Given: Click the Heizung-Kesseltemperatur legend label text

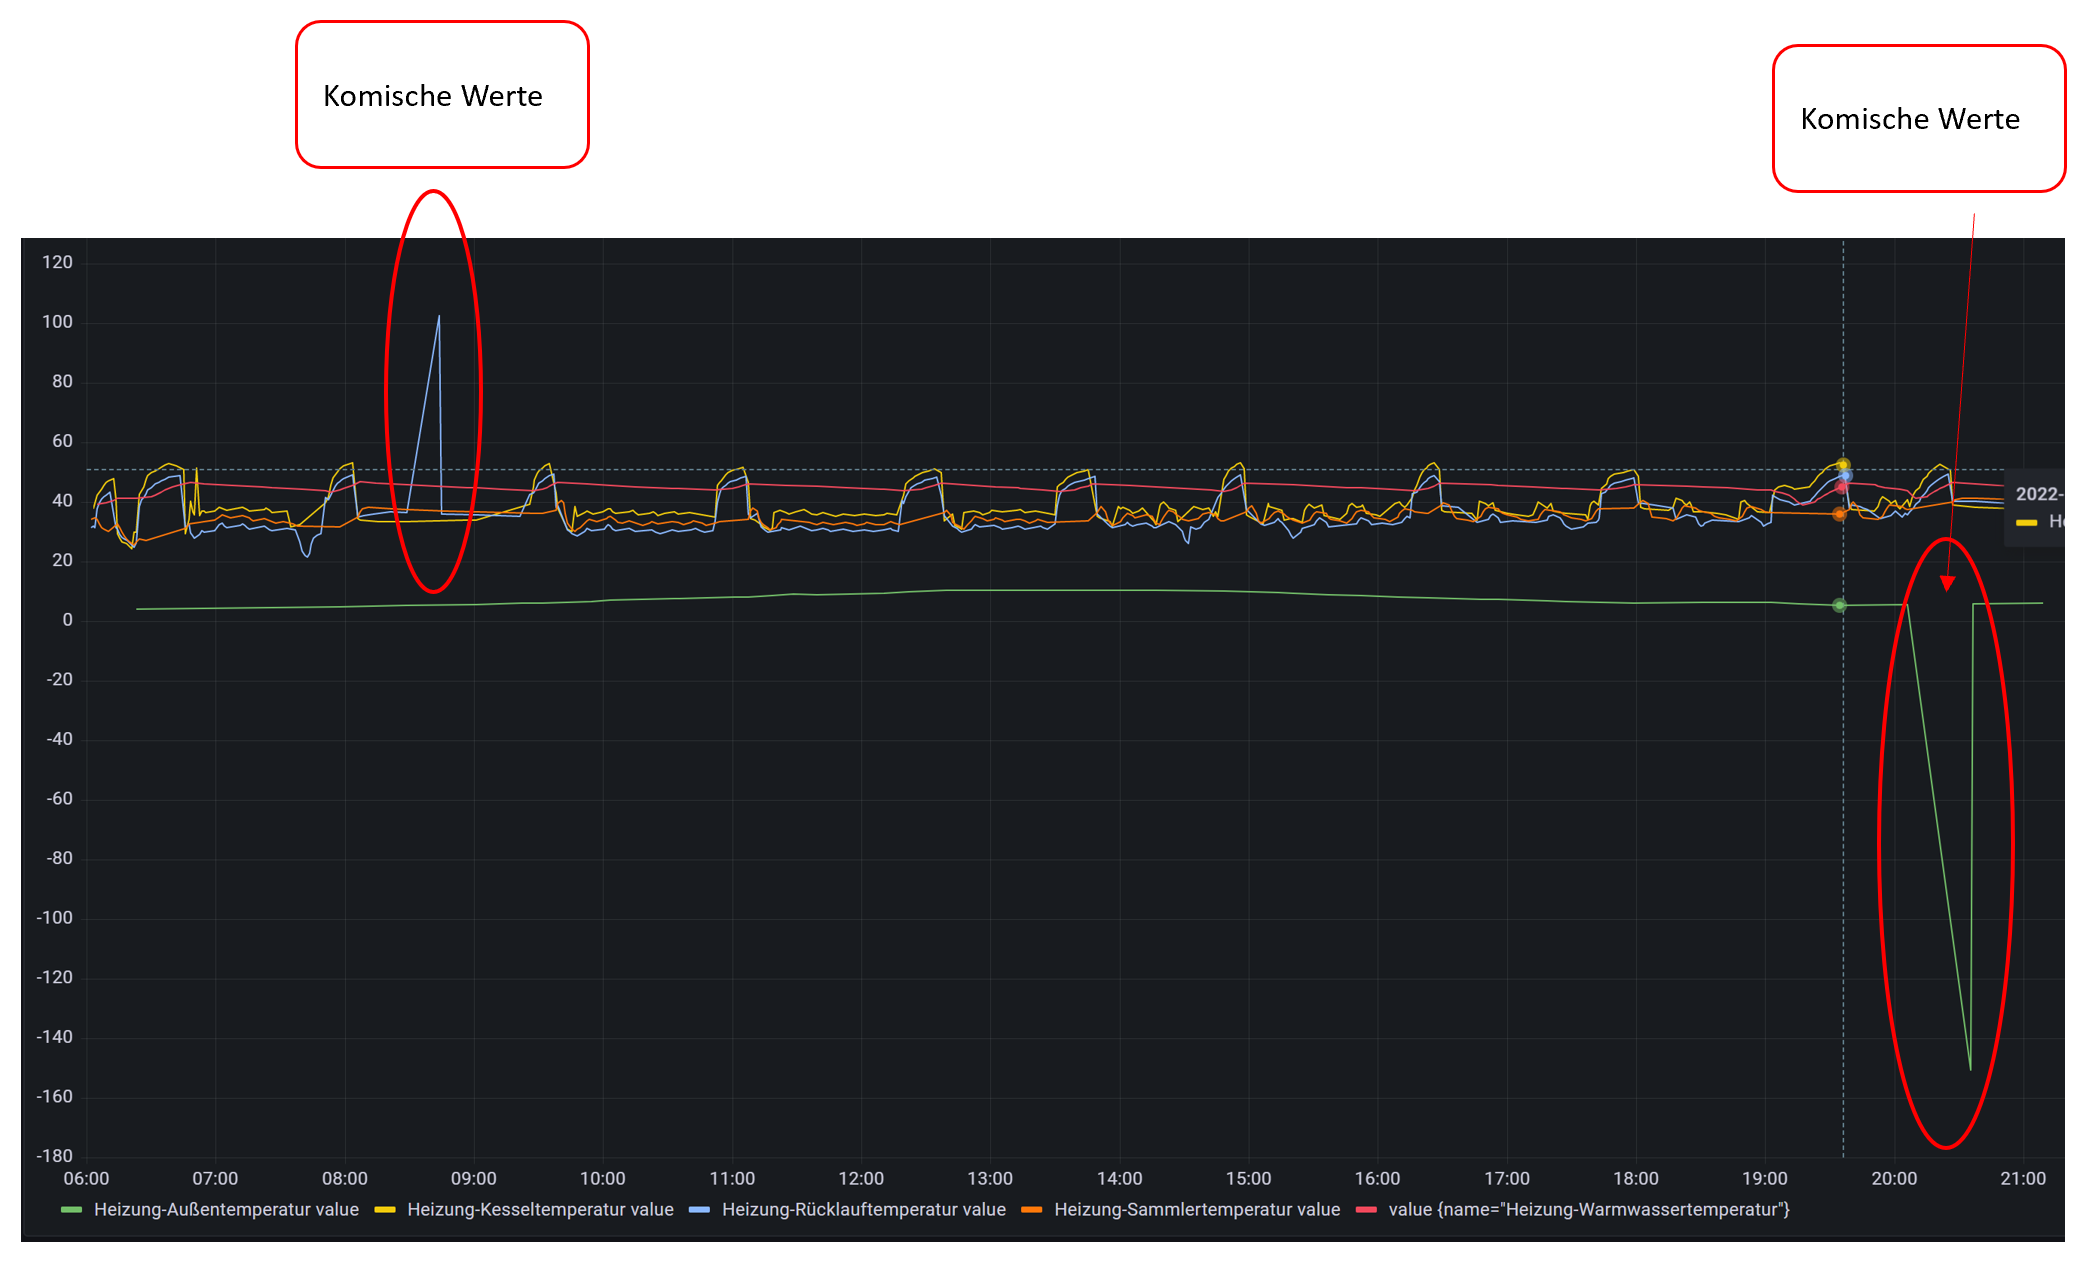Looking at the screenshot, I should click(540, 1209).
